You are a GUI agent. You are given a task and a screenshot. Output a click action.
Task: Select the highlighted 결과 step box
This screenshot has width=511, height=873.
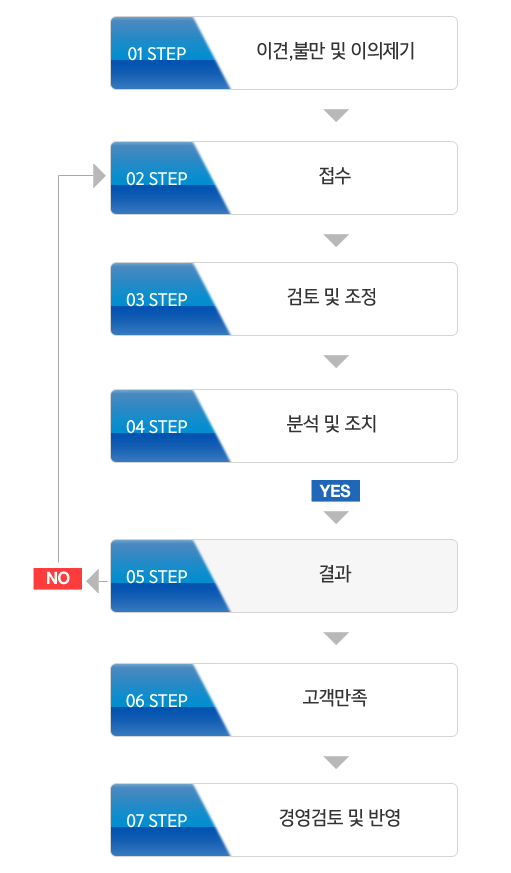pyautogui.click(x=284, y=576)
